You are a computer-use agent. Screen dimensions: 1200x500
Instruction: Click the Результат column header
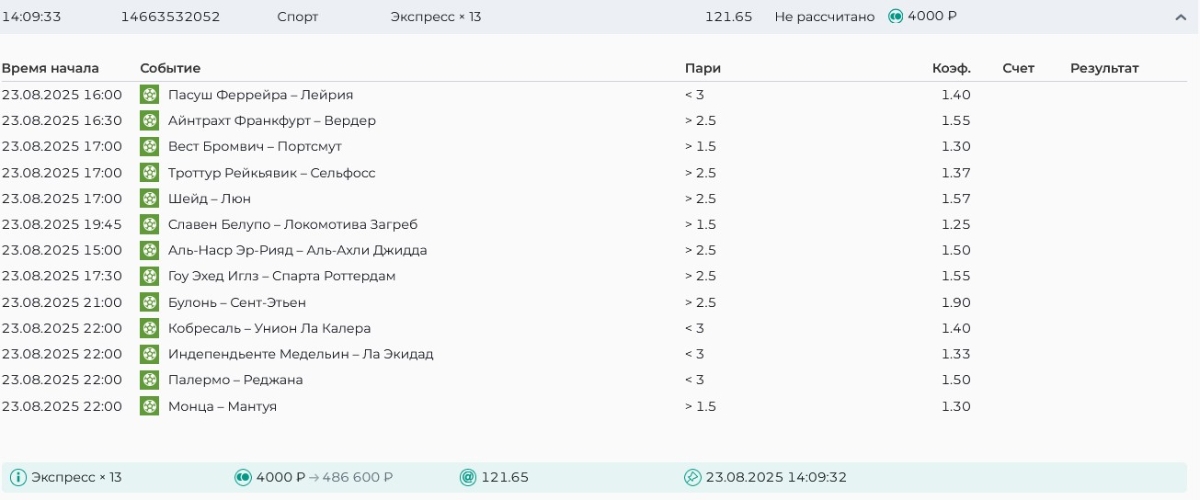(x=1104, y=68)
